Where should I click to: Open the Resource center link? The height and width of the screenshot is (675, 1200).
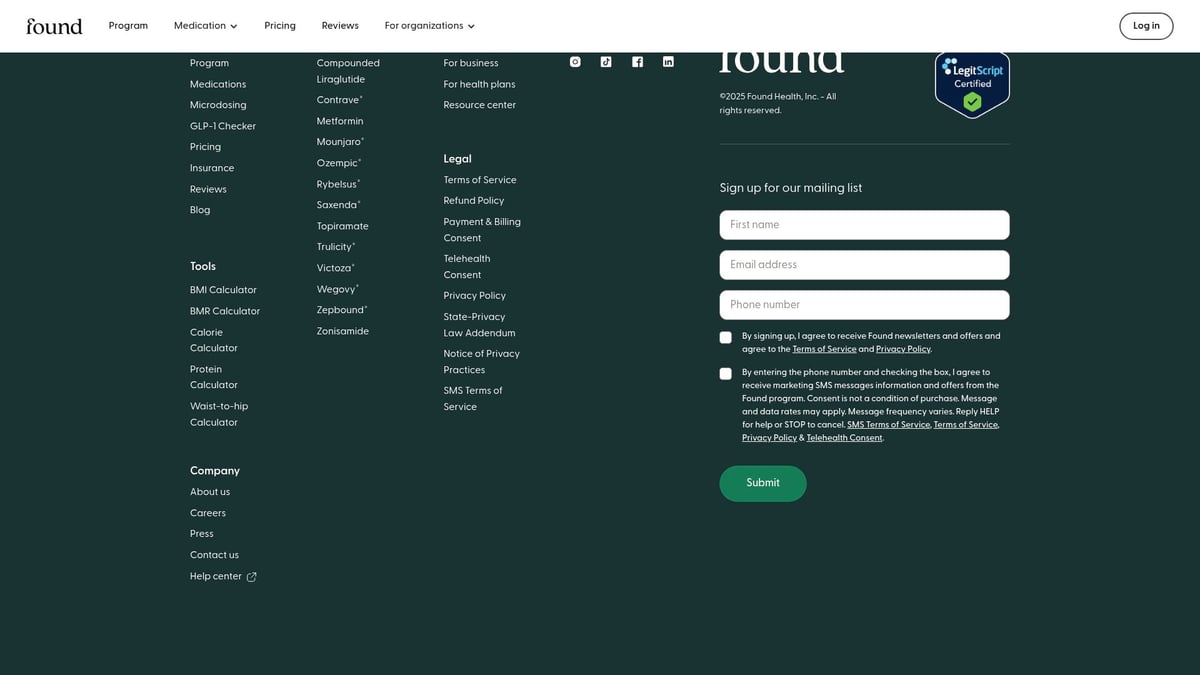(480, 105)
